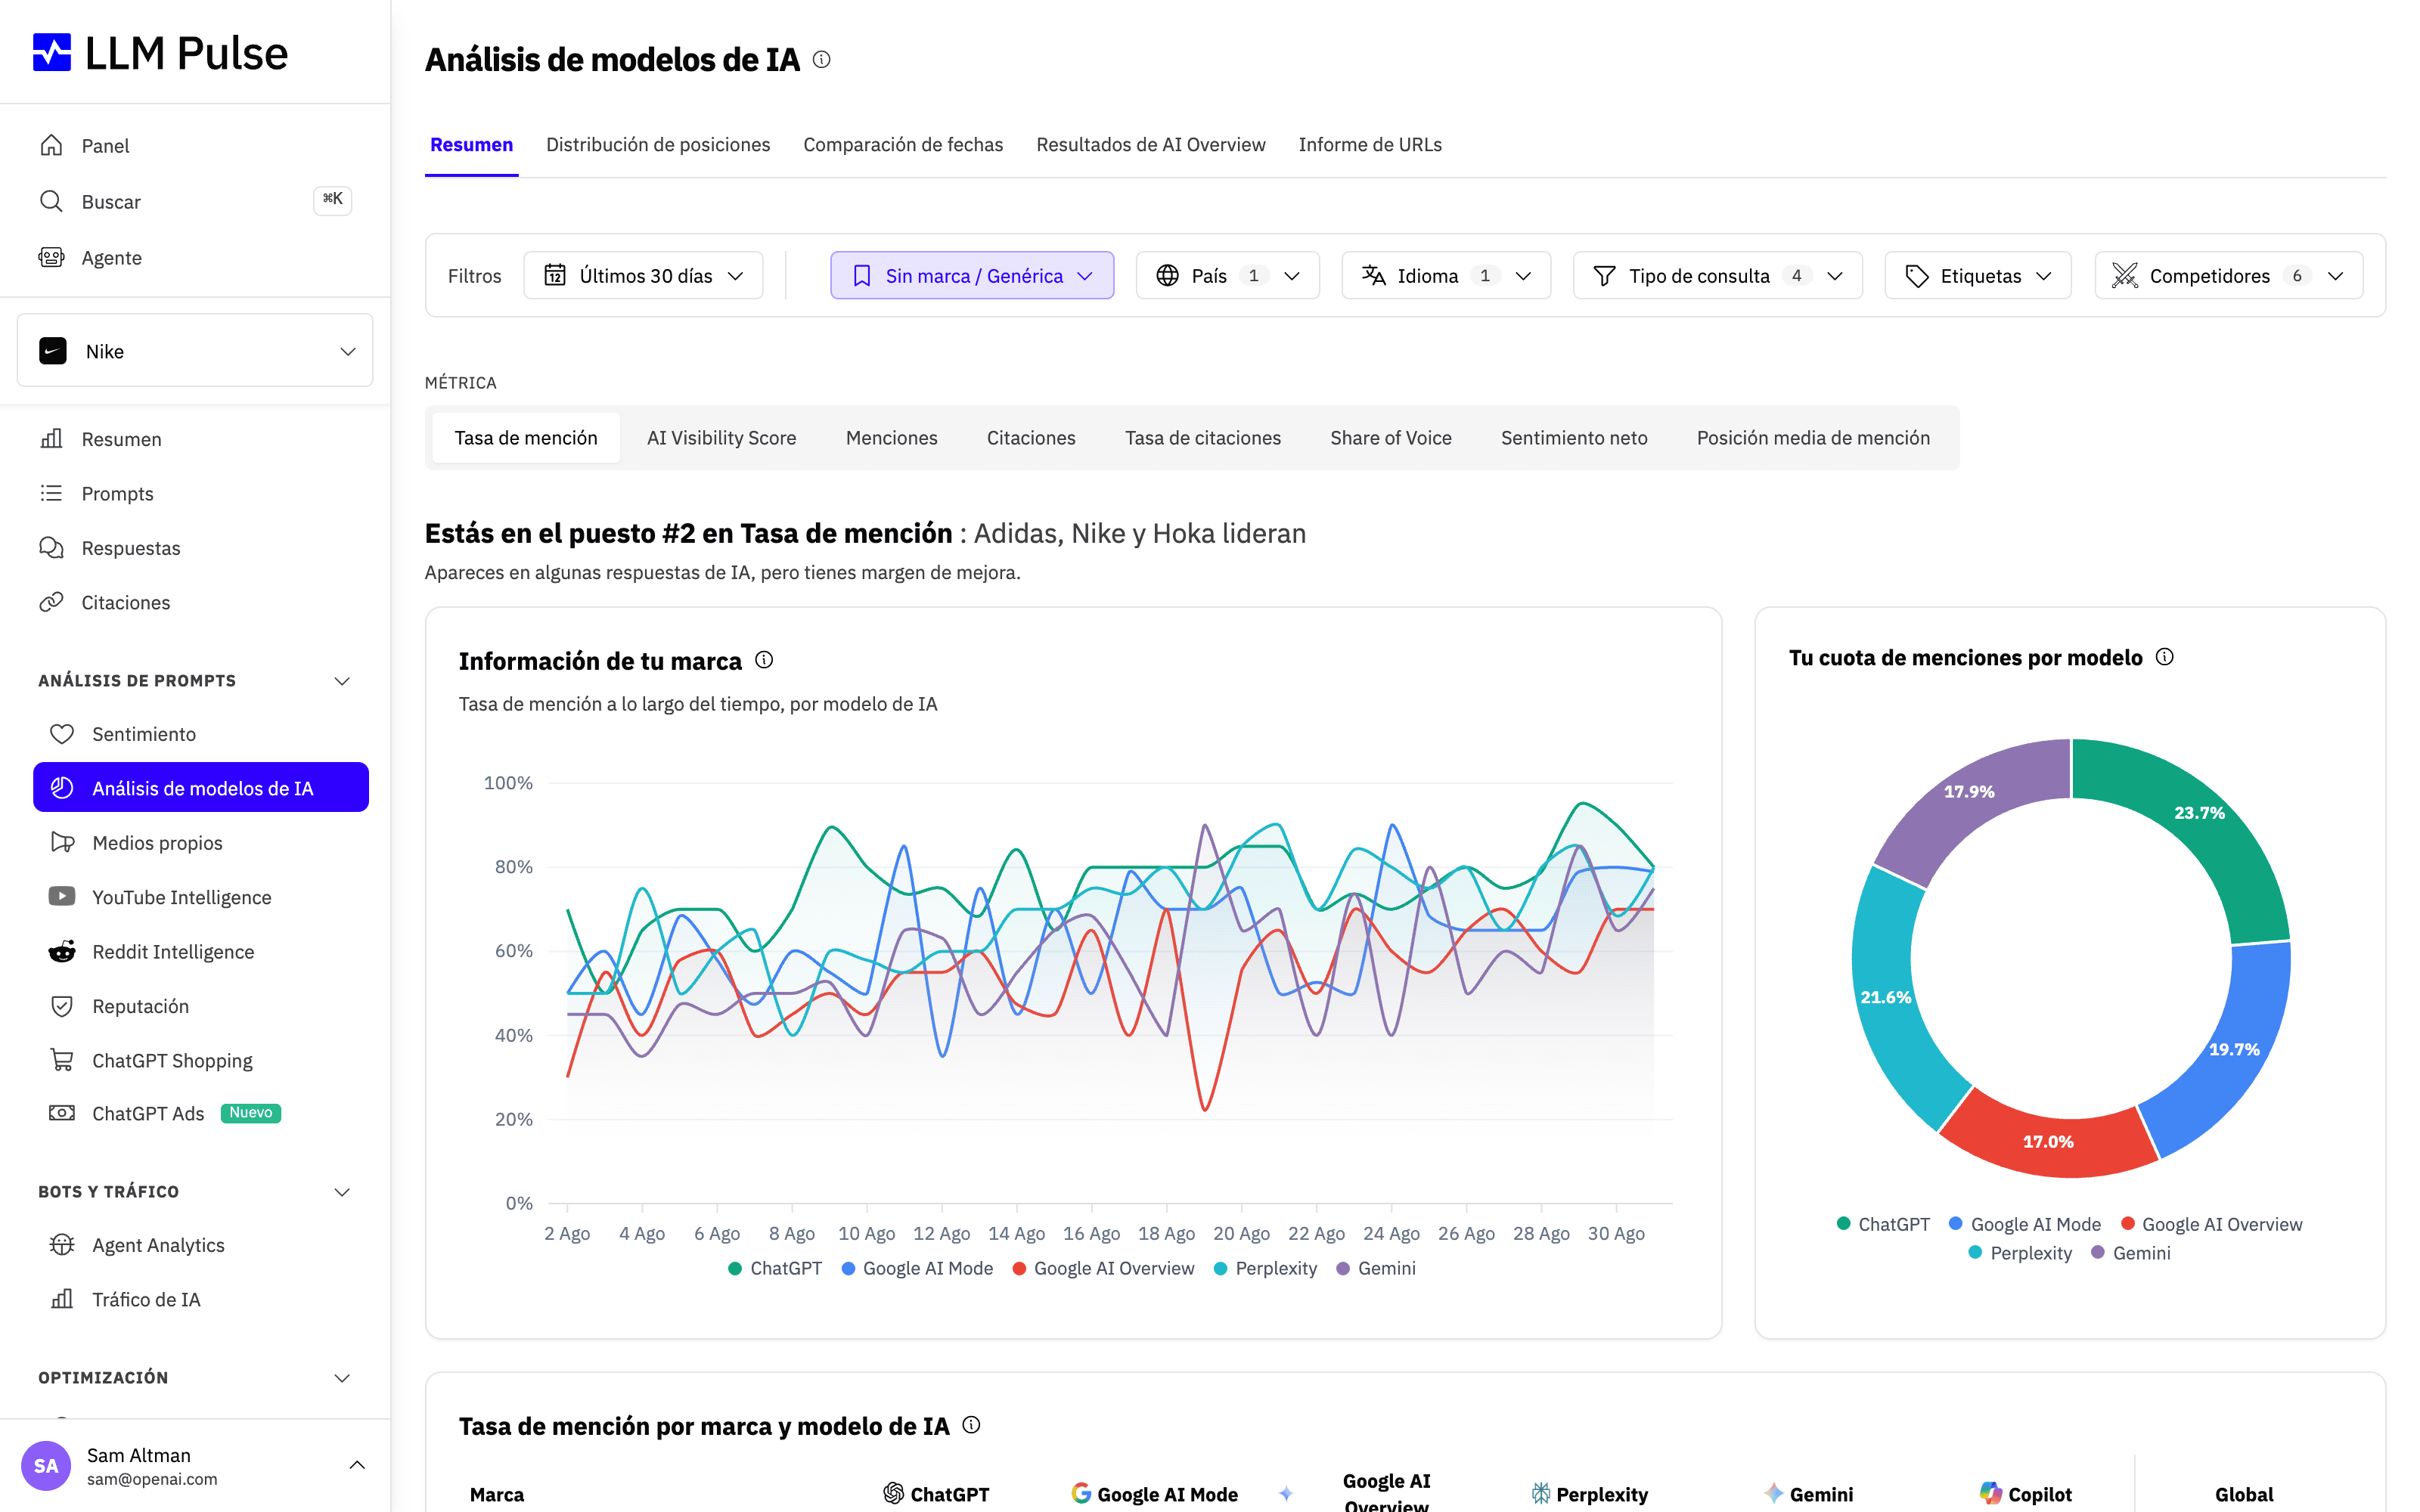Toggle Google AI Overview in line chart legend
The image size is (2420, 1512).
pyautogui.click(x=1103, y=1268)
